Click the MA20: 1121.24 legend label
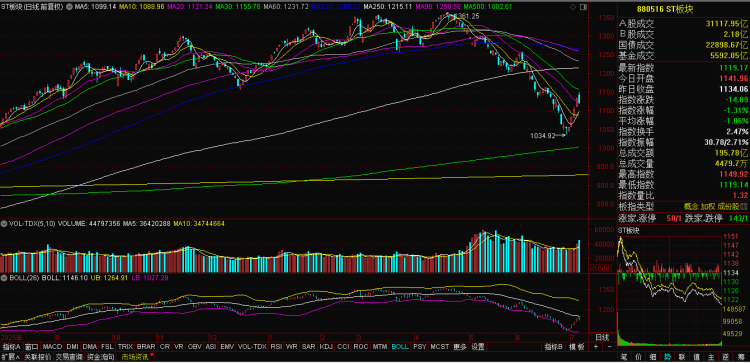Screen dimensions: 750x363 click(190, 7)
